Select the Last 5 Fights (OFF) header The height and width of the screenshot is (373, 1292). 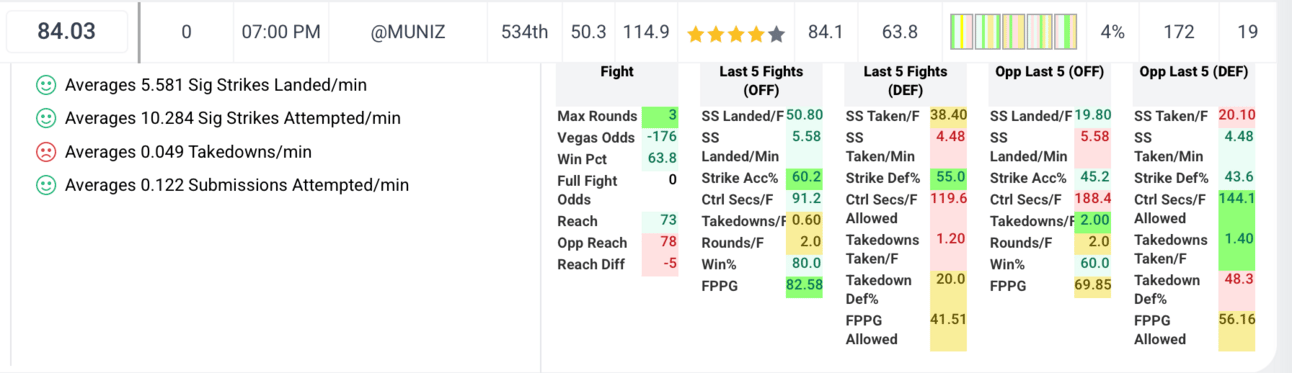761,81
